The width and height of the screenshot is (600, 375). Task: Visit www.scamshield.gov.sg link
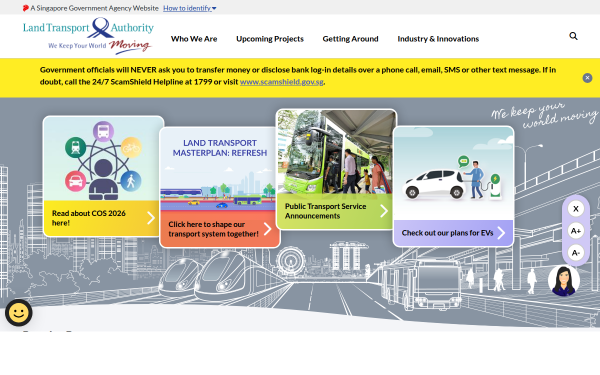tap(282, 82)
